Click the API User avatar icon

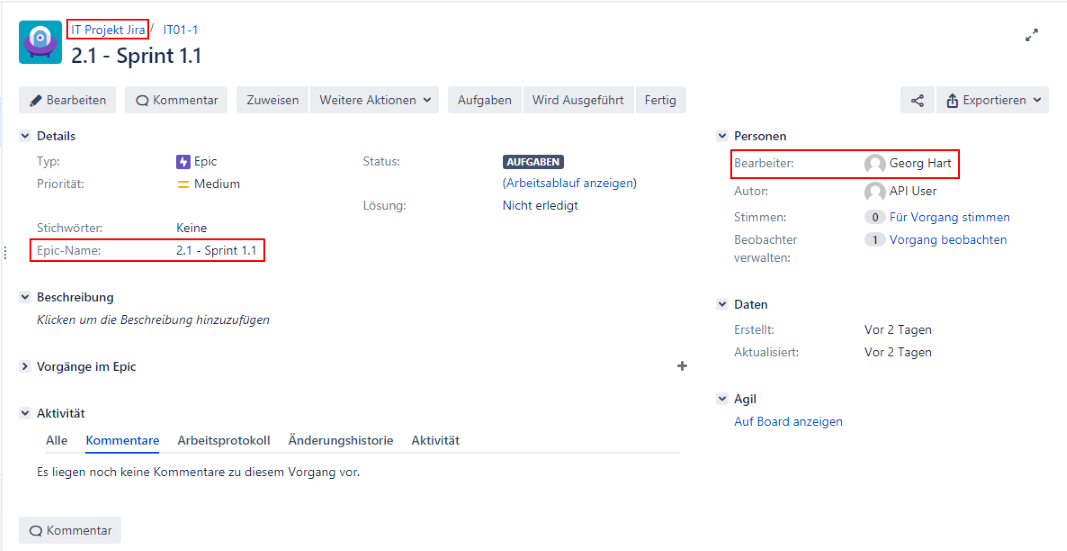tap(875, 191)
